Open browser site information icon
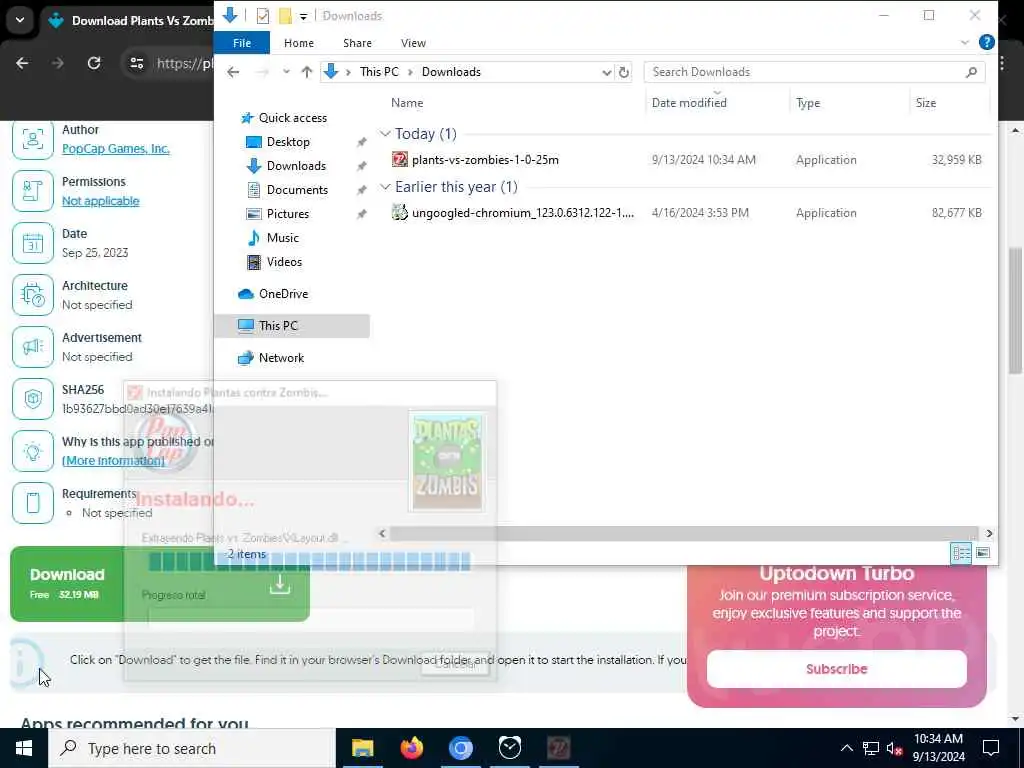Screen dimensions: 1024x768 pyautogui.click(x=136, y=63)
